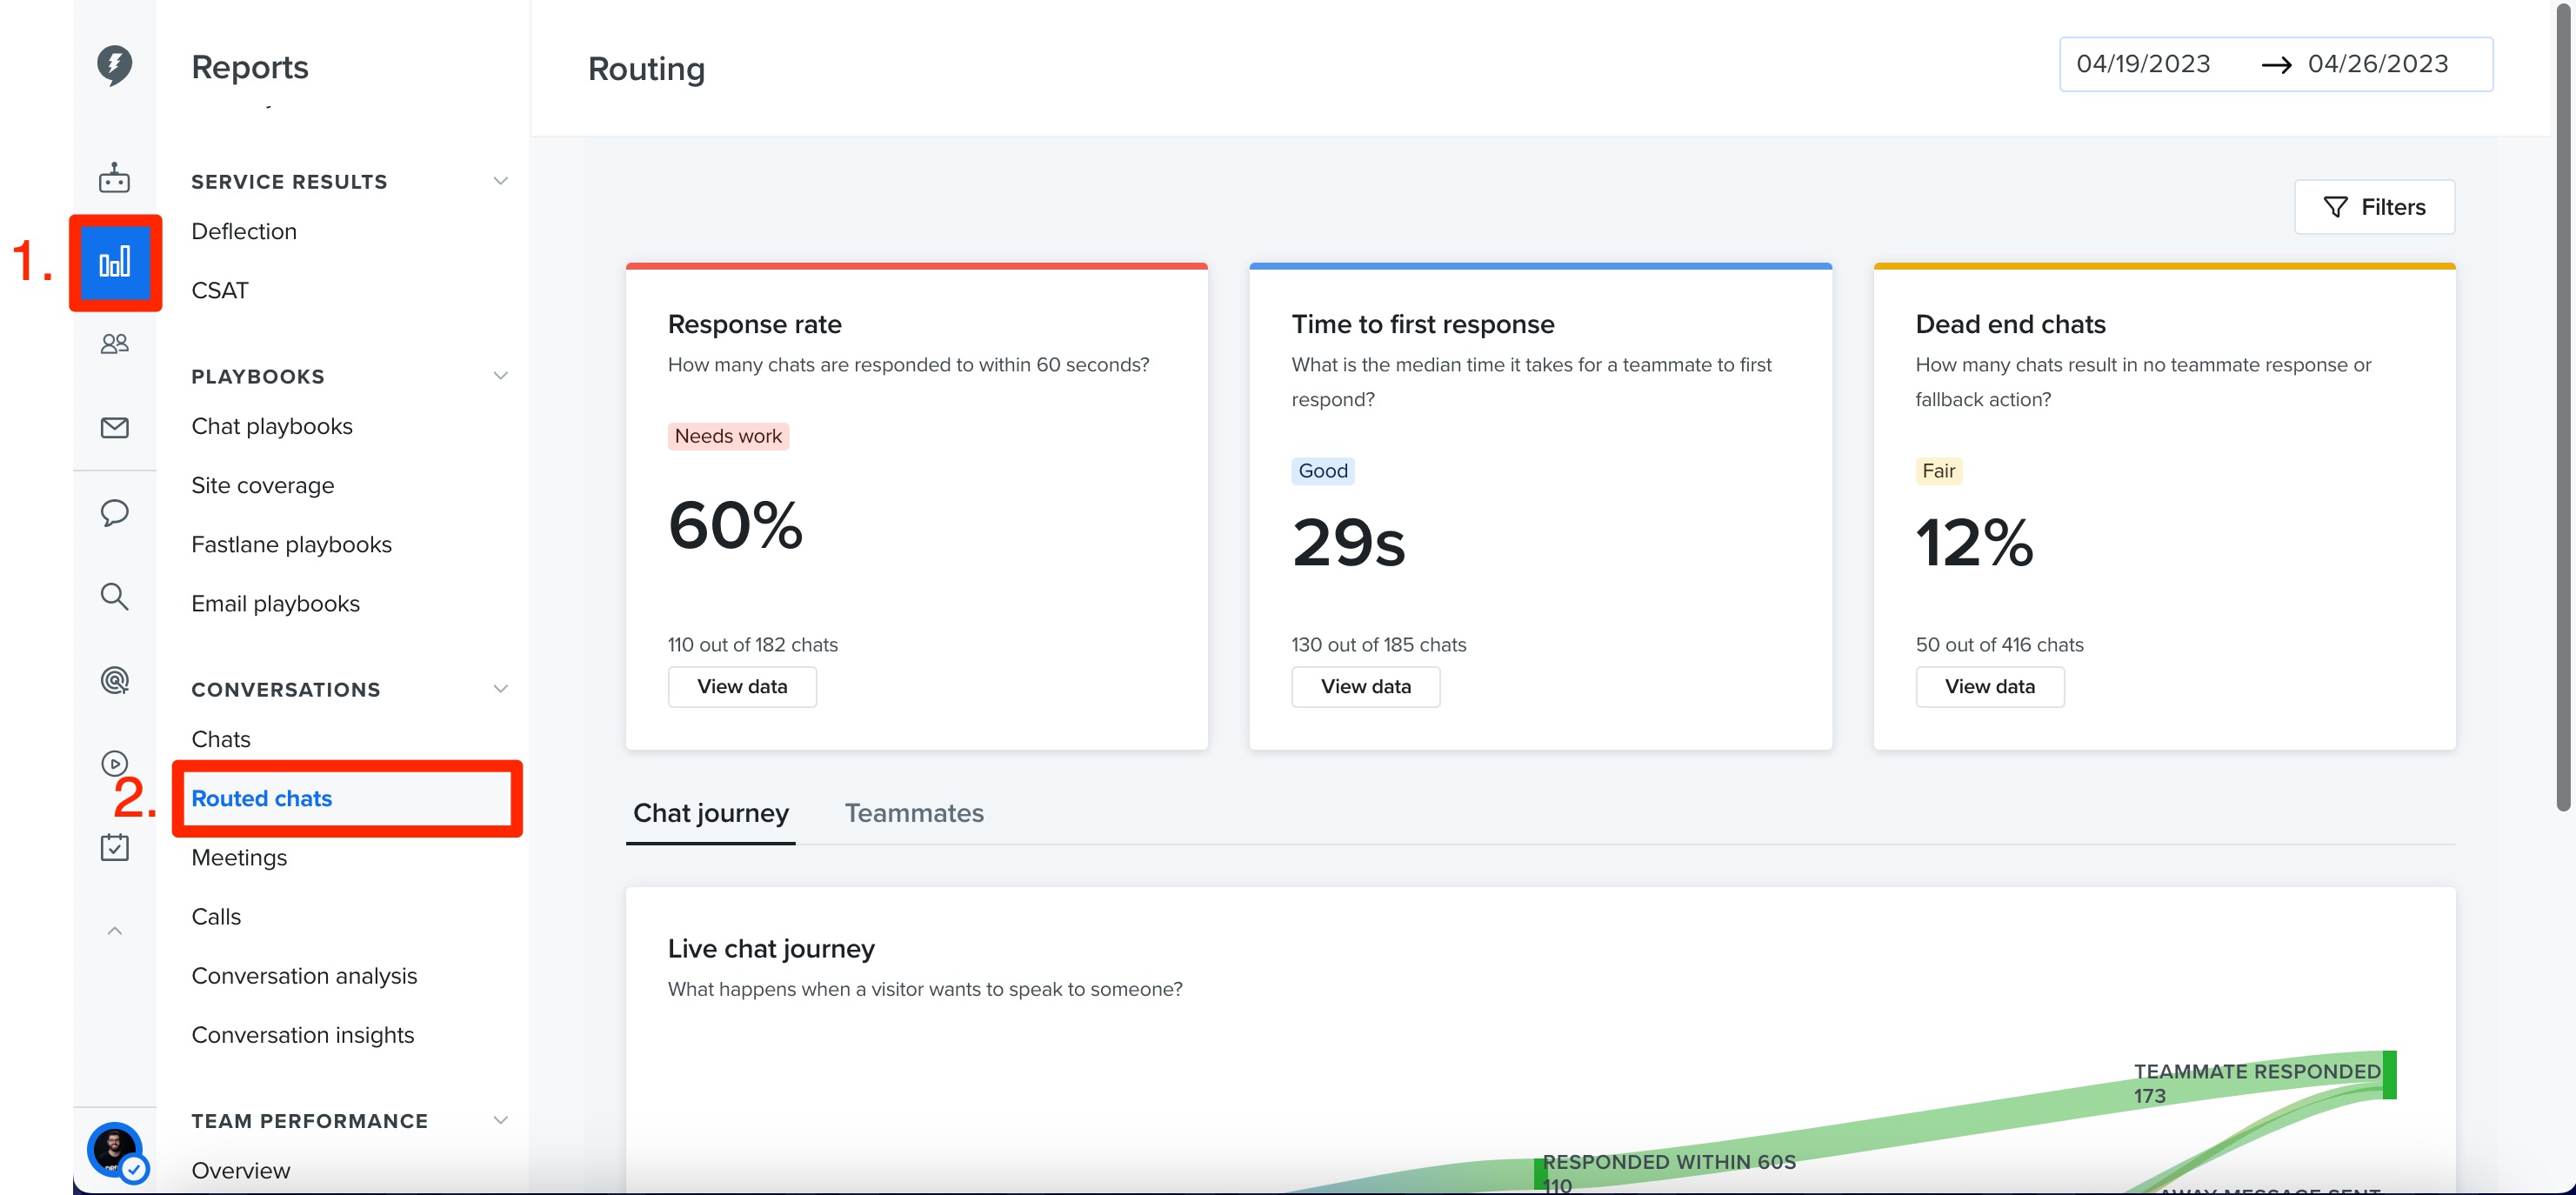Open Chat playbooks report
The image size is (2576, 1195).
[272, 426]
